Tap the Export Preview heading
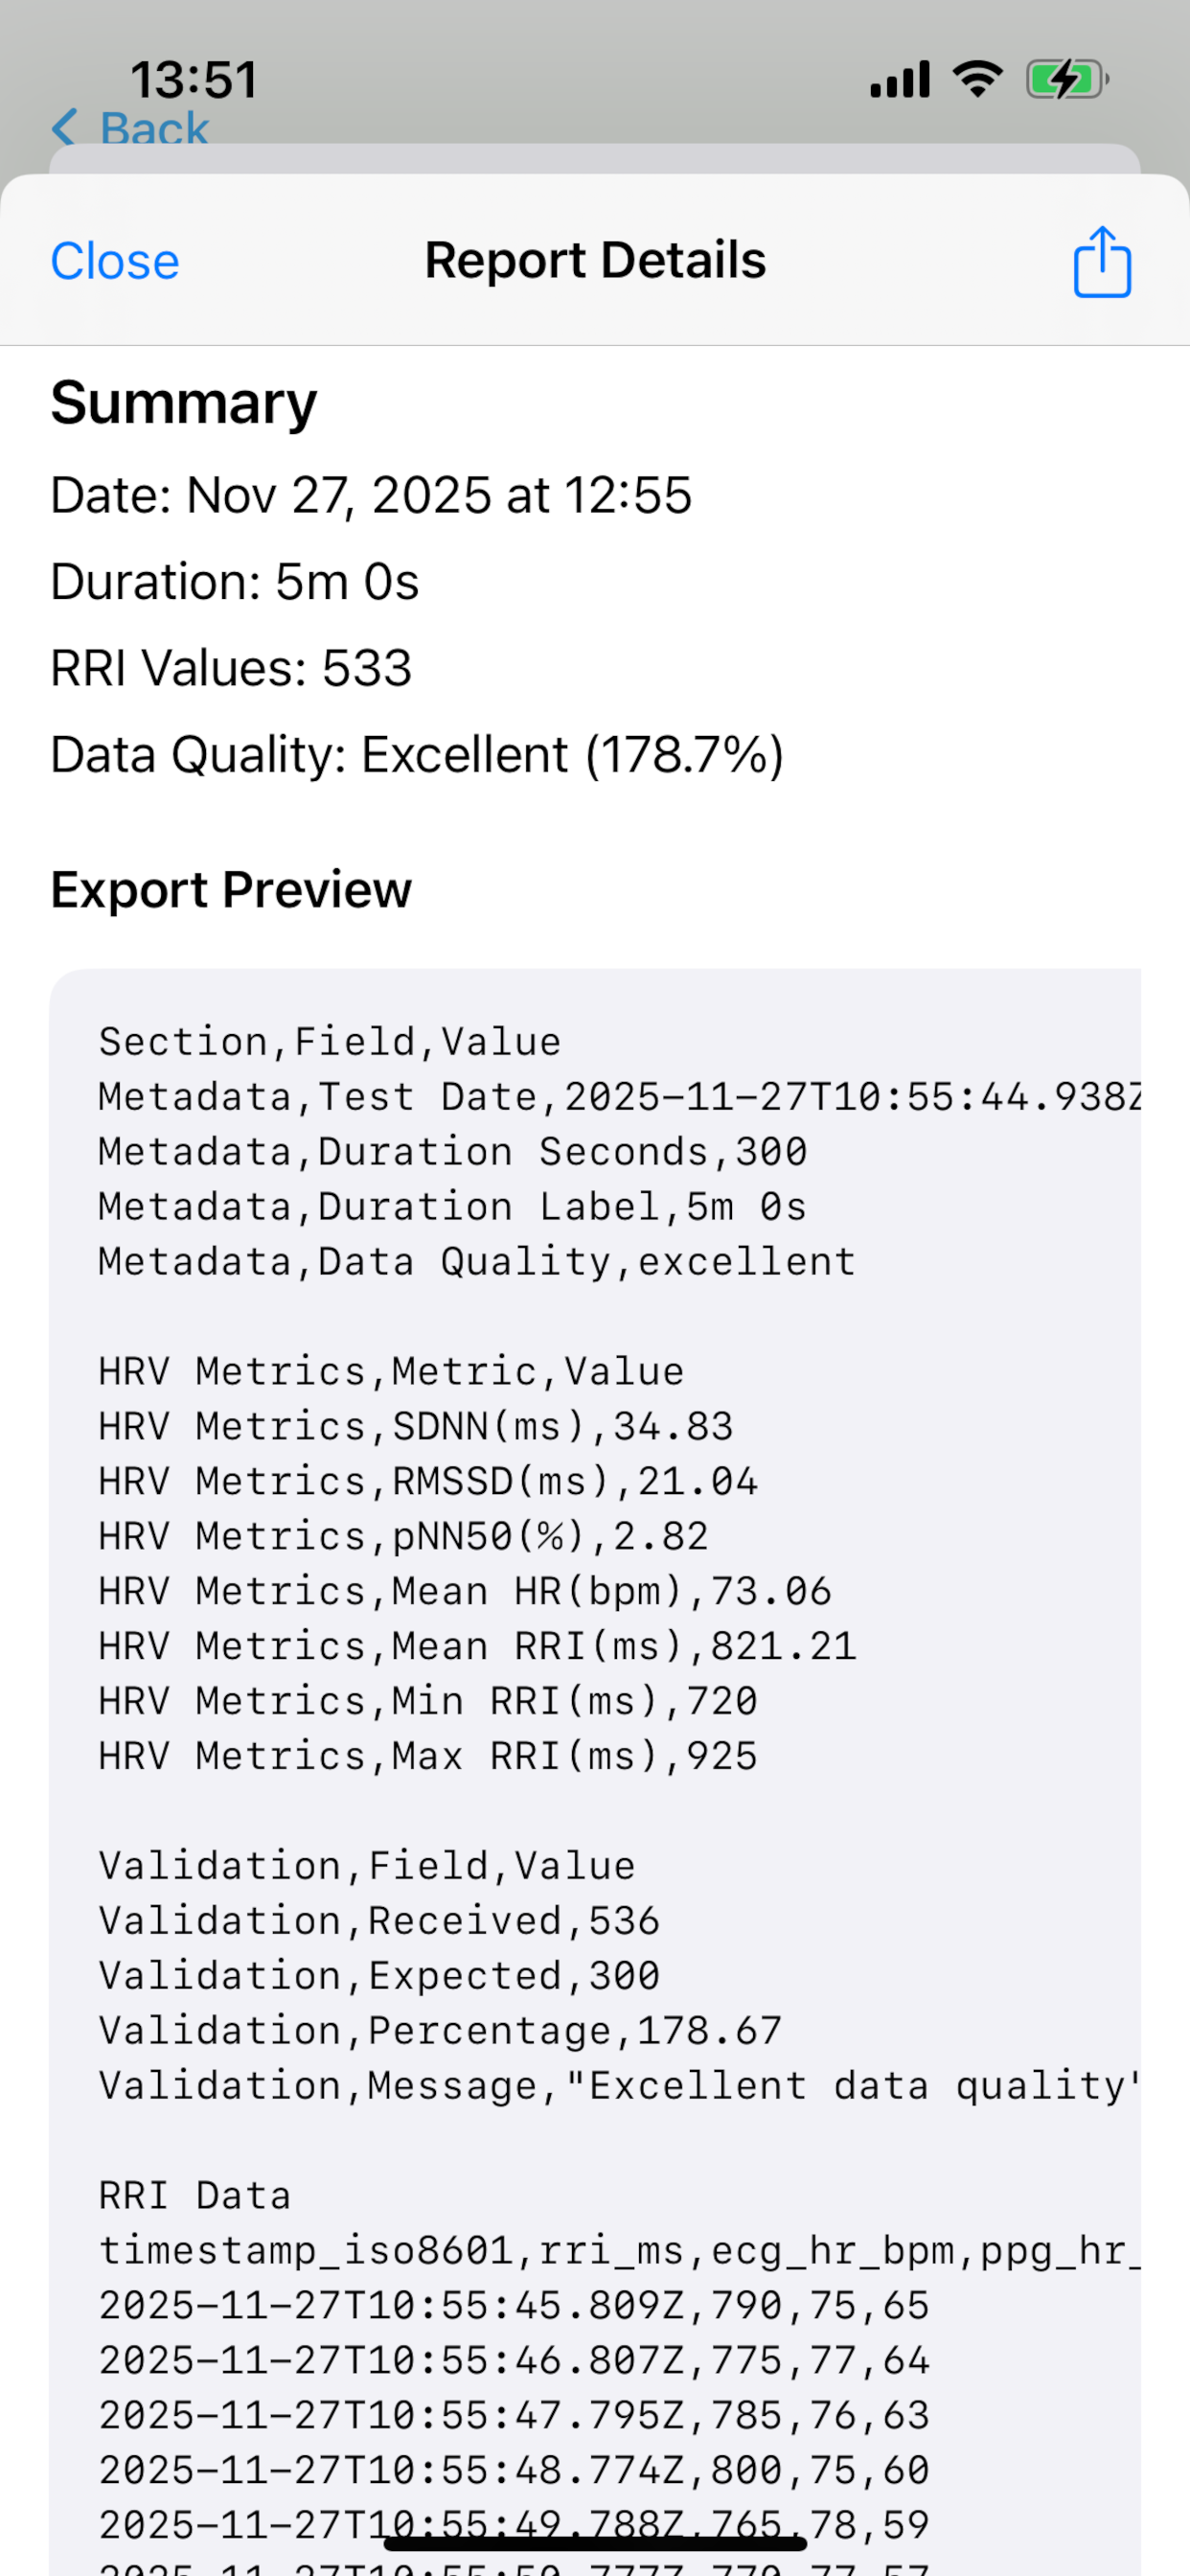Screen dimensions: 1190x2576 pos(231,890)
